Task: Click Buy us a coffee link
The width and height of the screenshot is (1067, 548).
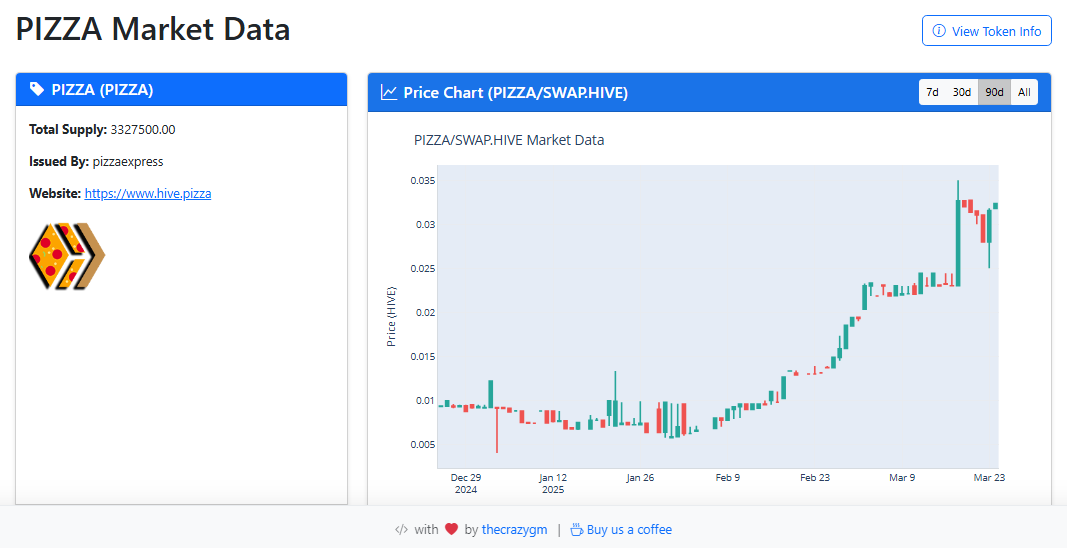Action: point(629,530)
